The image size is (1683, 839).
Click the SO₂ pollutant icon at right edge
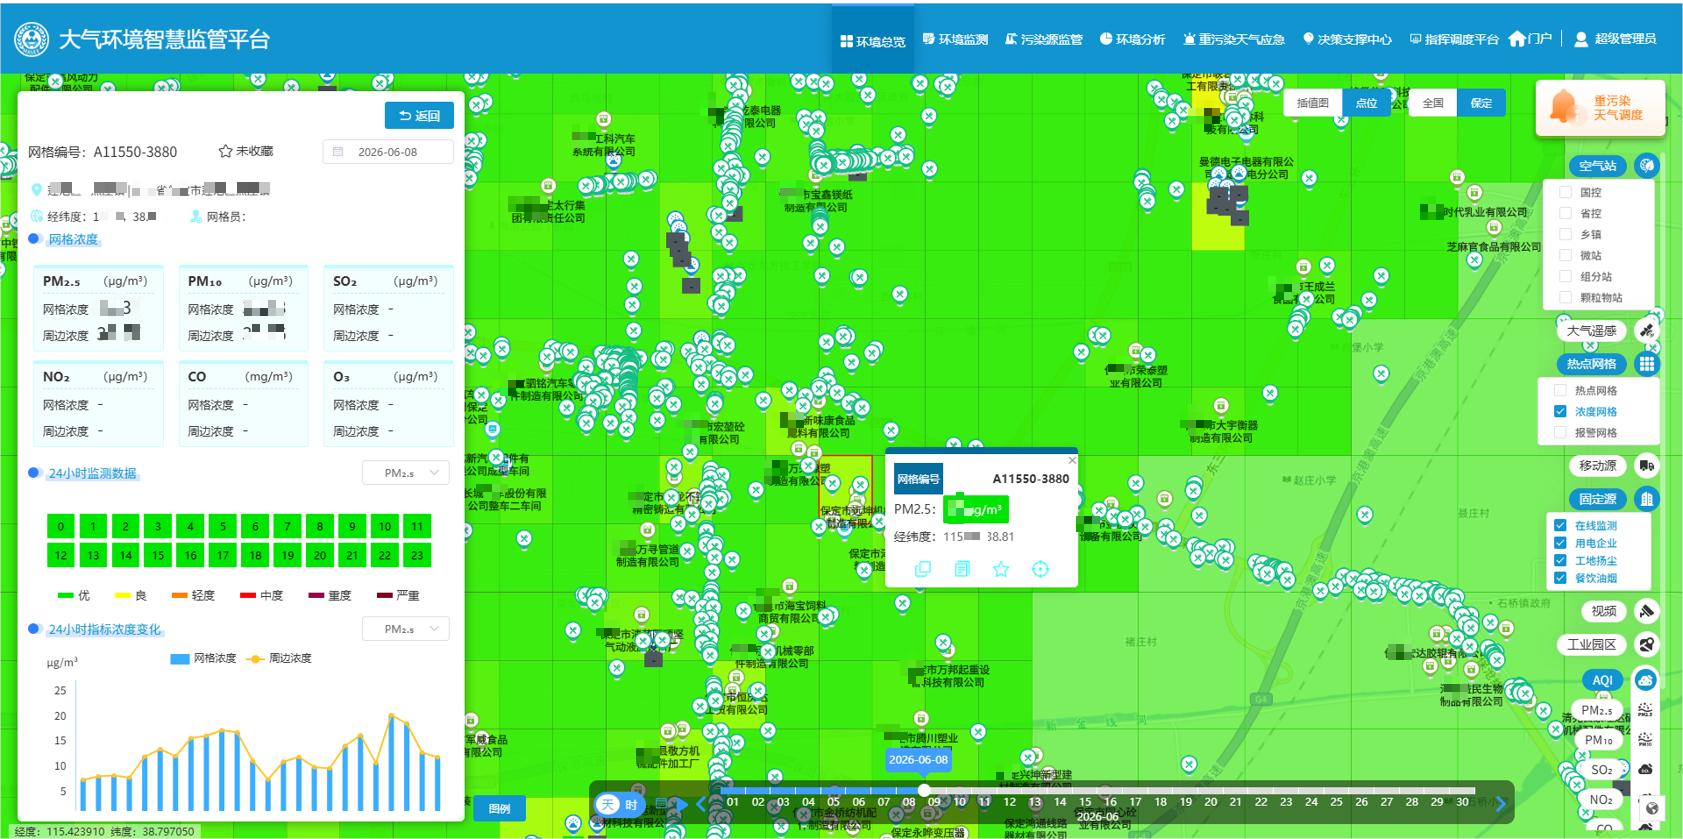tap(1645, 769)
